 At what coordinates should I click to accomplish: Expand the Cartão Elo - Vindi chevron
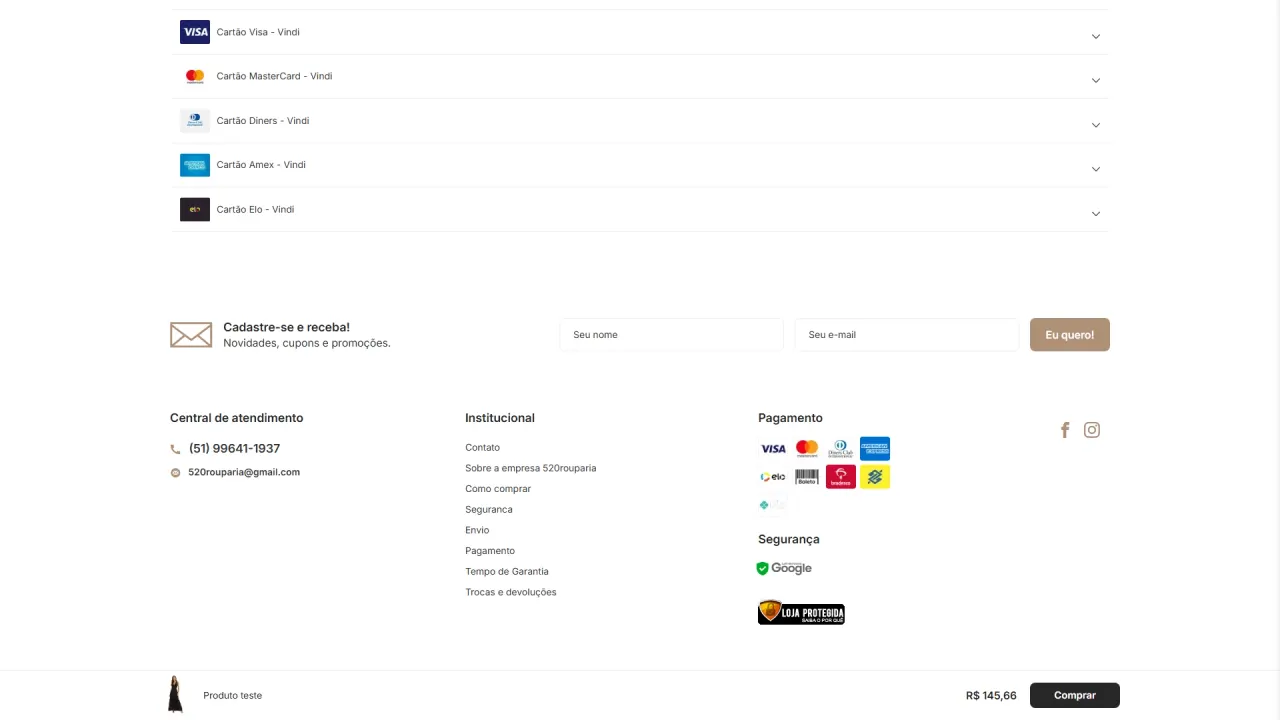click(x=1096, y=214)
